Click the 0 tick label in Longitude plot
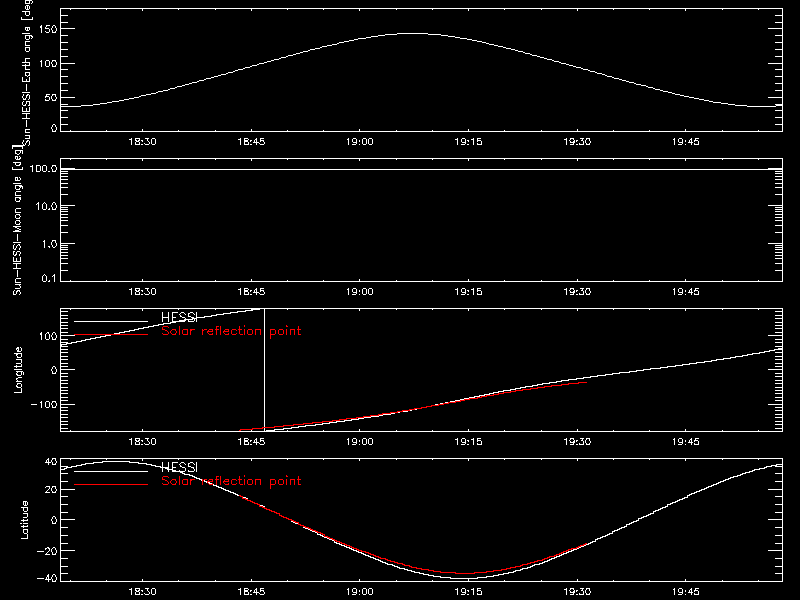800x600 pixels. tap(54, 370)
